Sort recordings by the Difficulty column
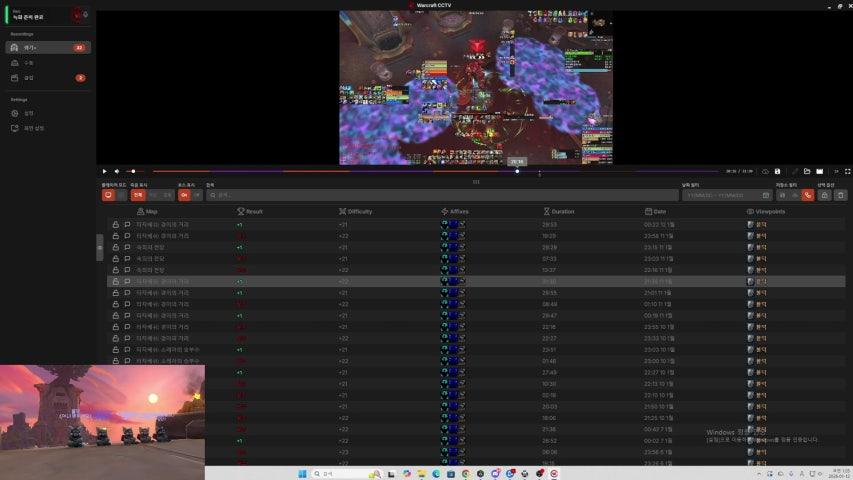Image resolution: width=853 pixels, height=480 pixels. click(355, 211)
